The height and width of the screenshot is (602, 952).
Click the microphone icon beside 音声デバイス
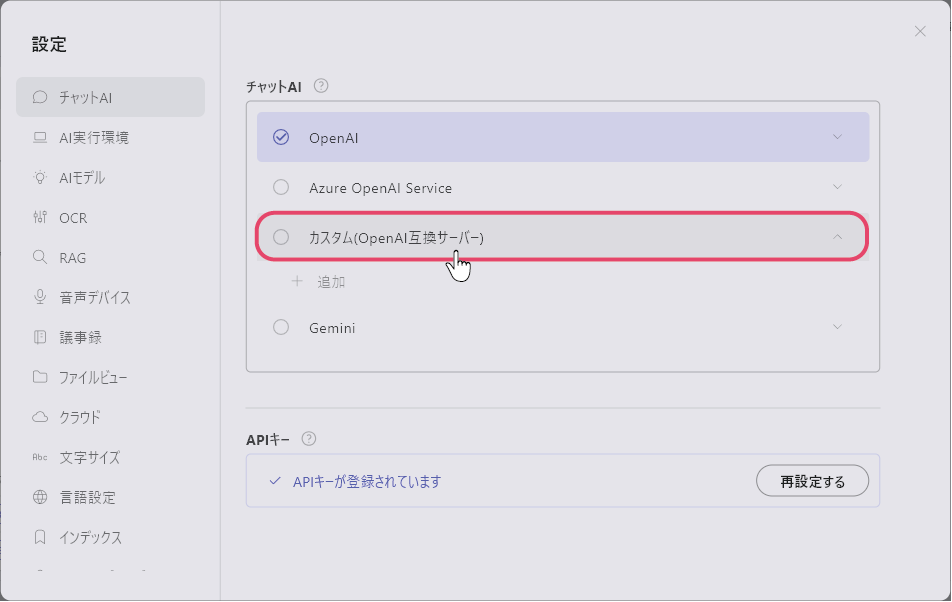click(40, 297)
